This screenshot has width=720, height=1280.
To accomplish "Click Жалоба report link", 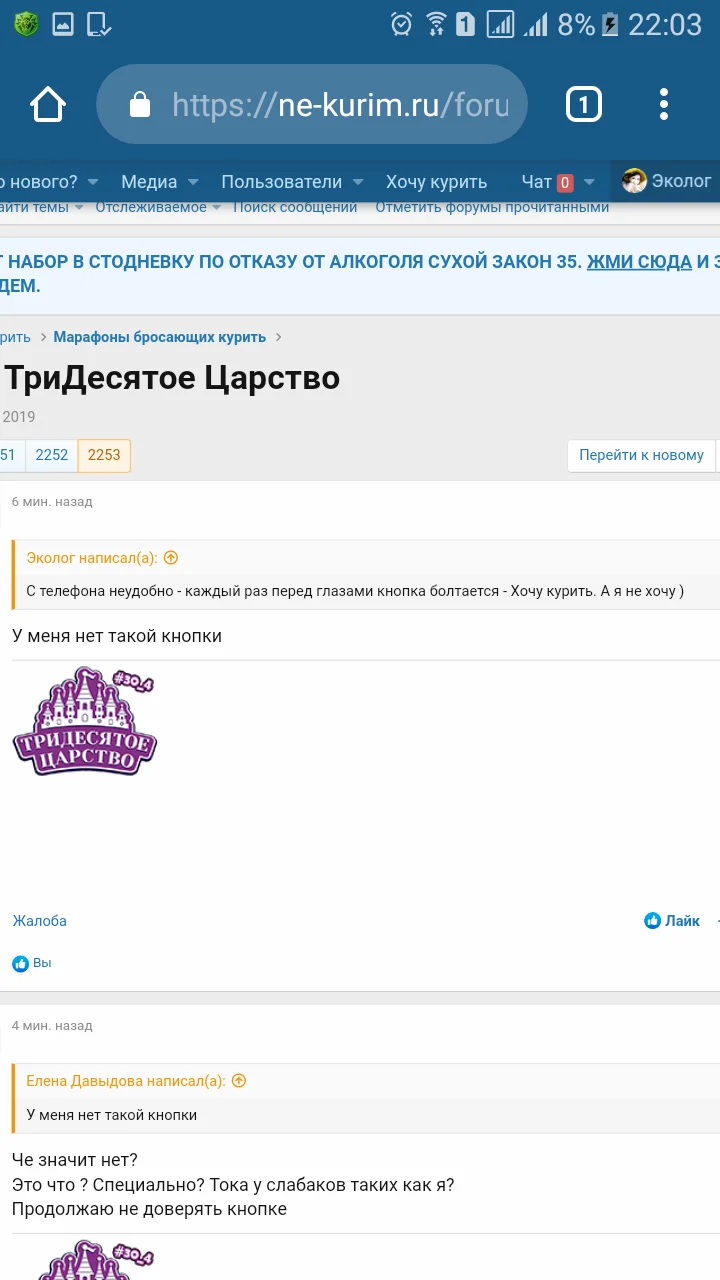I will tap(39, 921).
